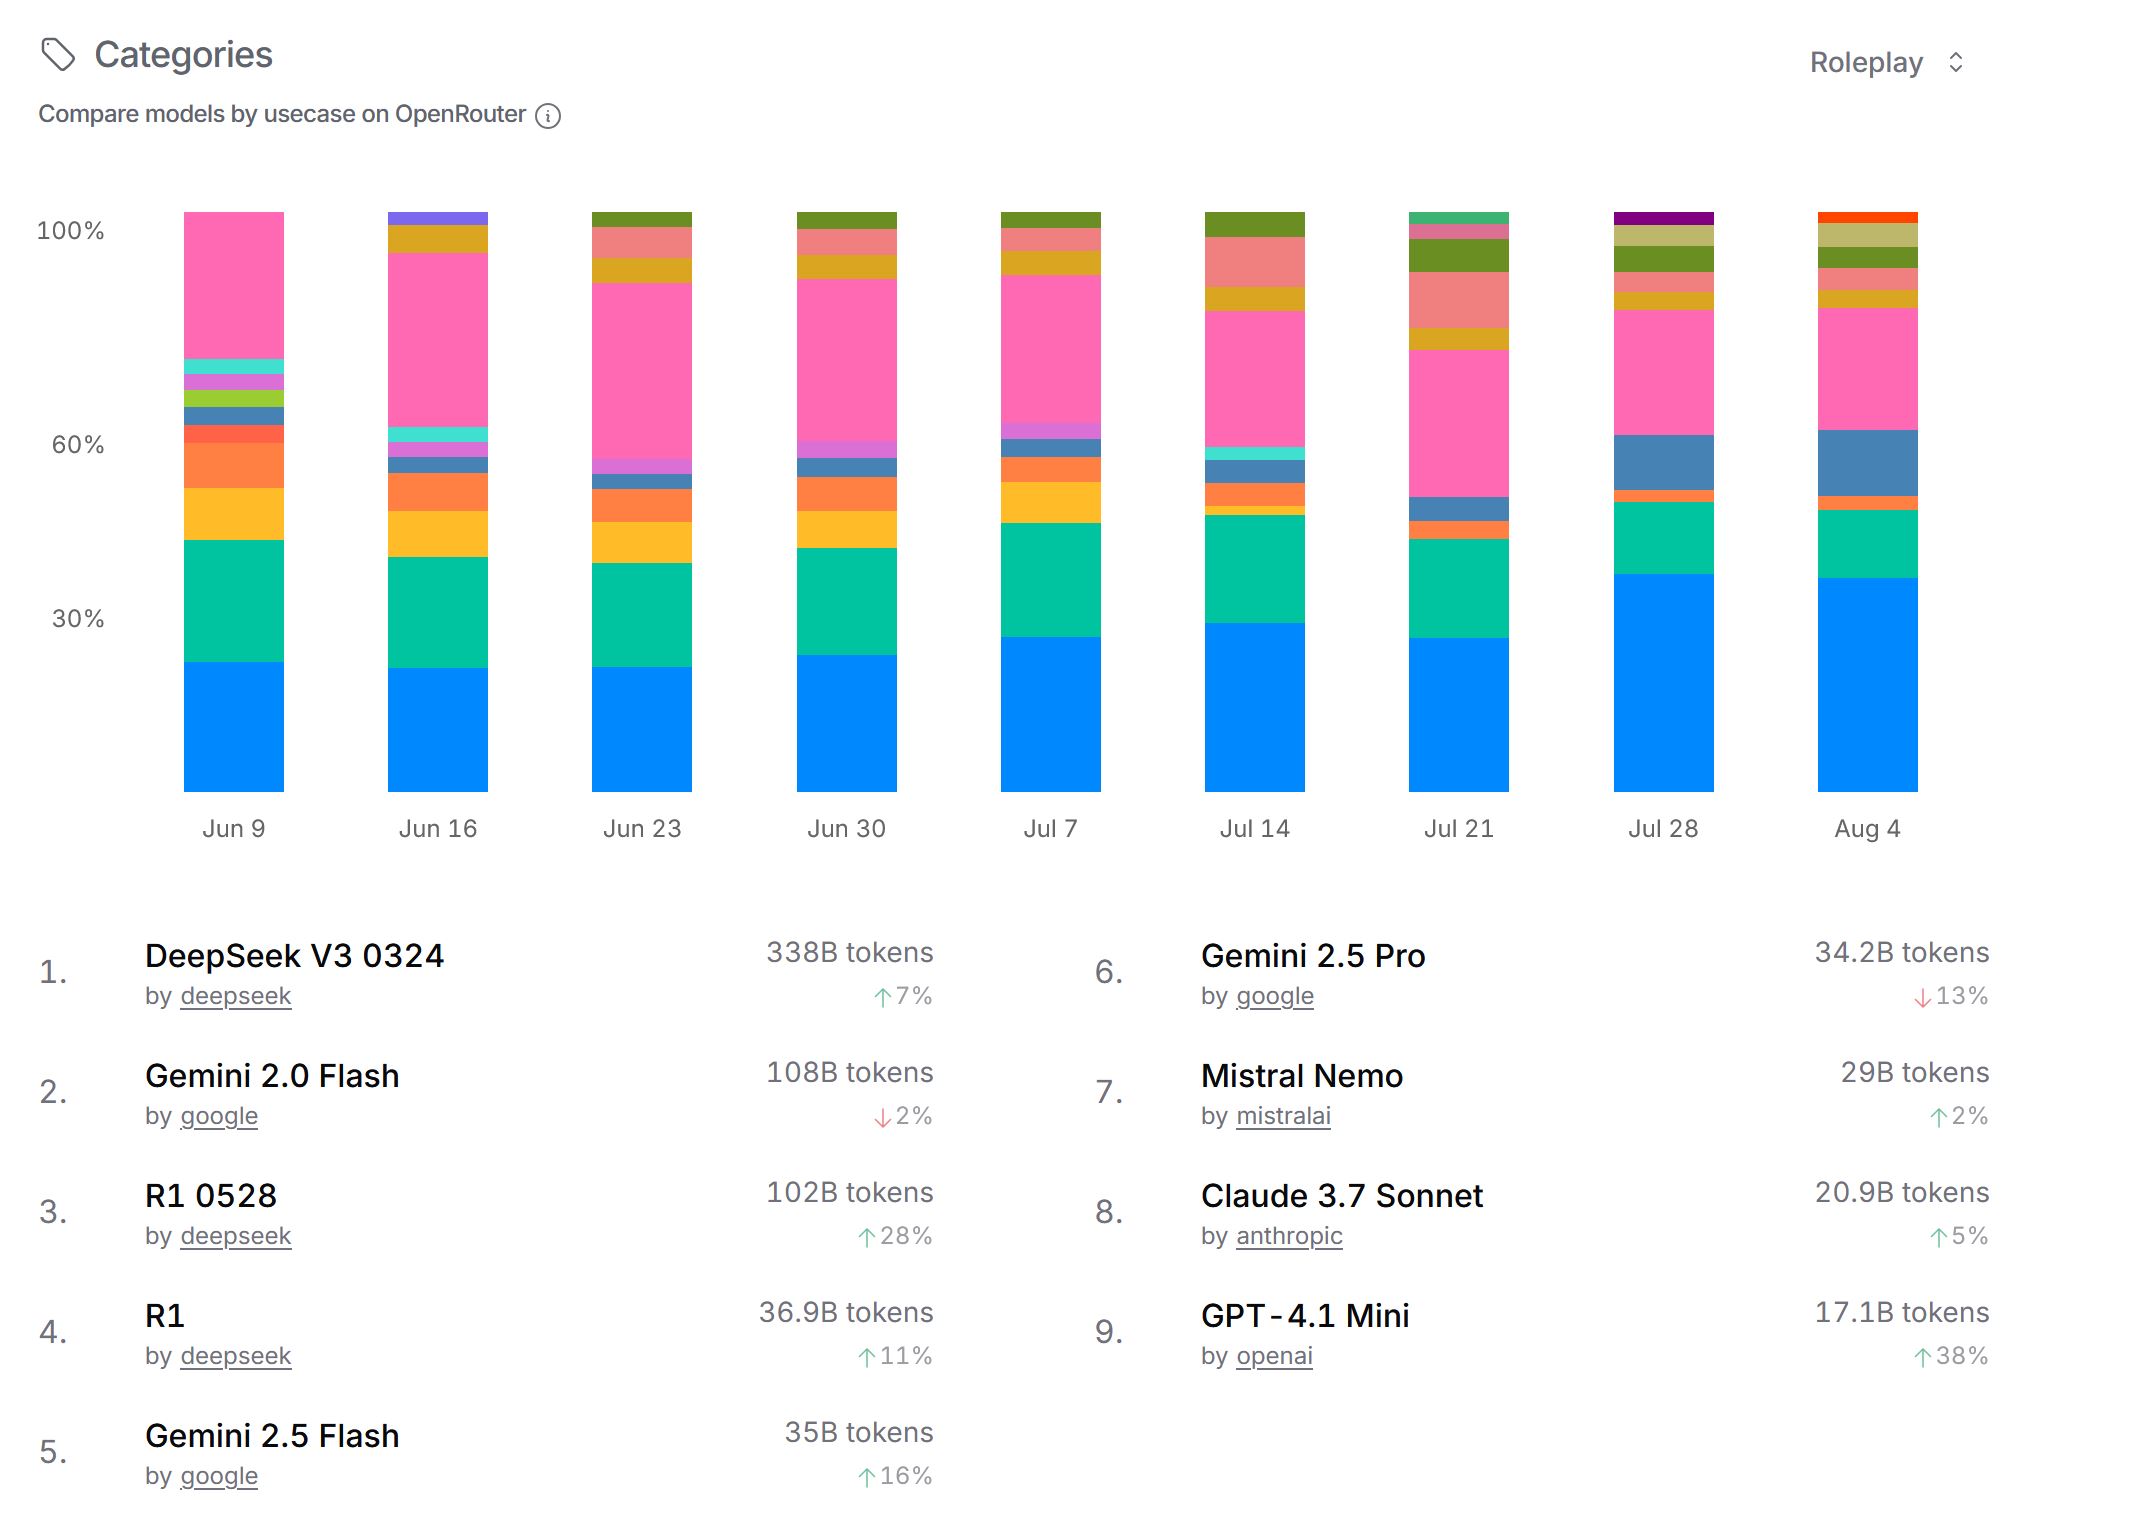Click the openai author link
The image size is (2148, 1540).
tap(1274, 1357)
